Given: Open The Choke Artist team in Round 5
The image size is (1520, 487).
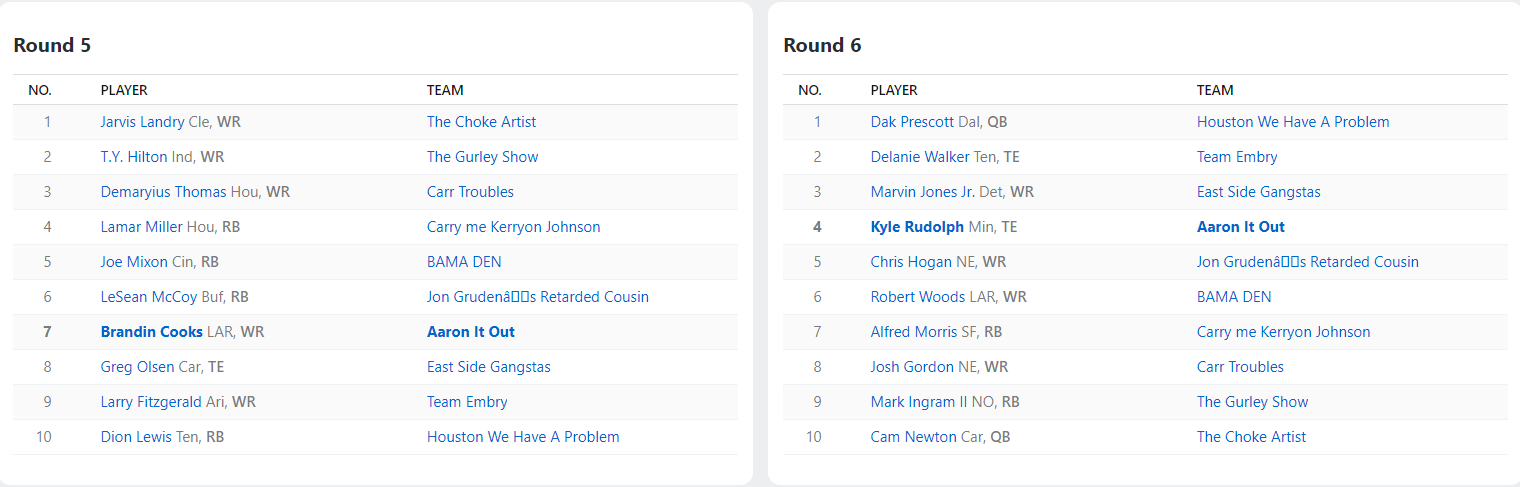Looking at the screenshot, I should (x=481, y=122).
